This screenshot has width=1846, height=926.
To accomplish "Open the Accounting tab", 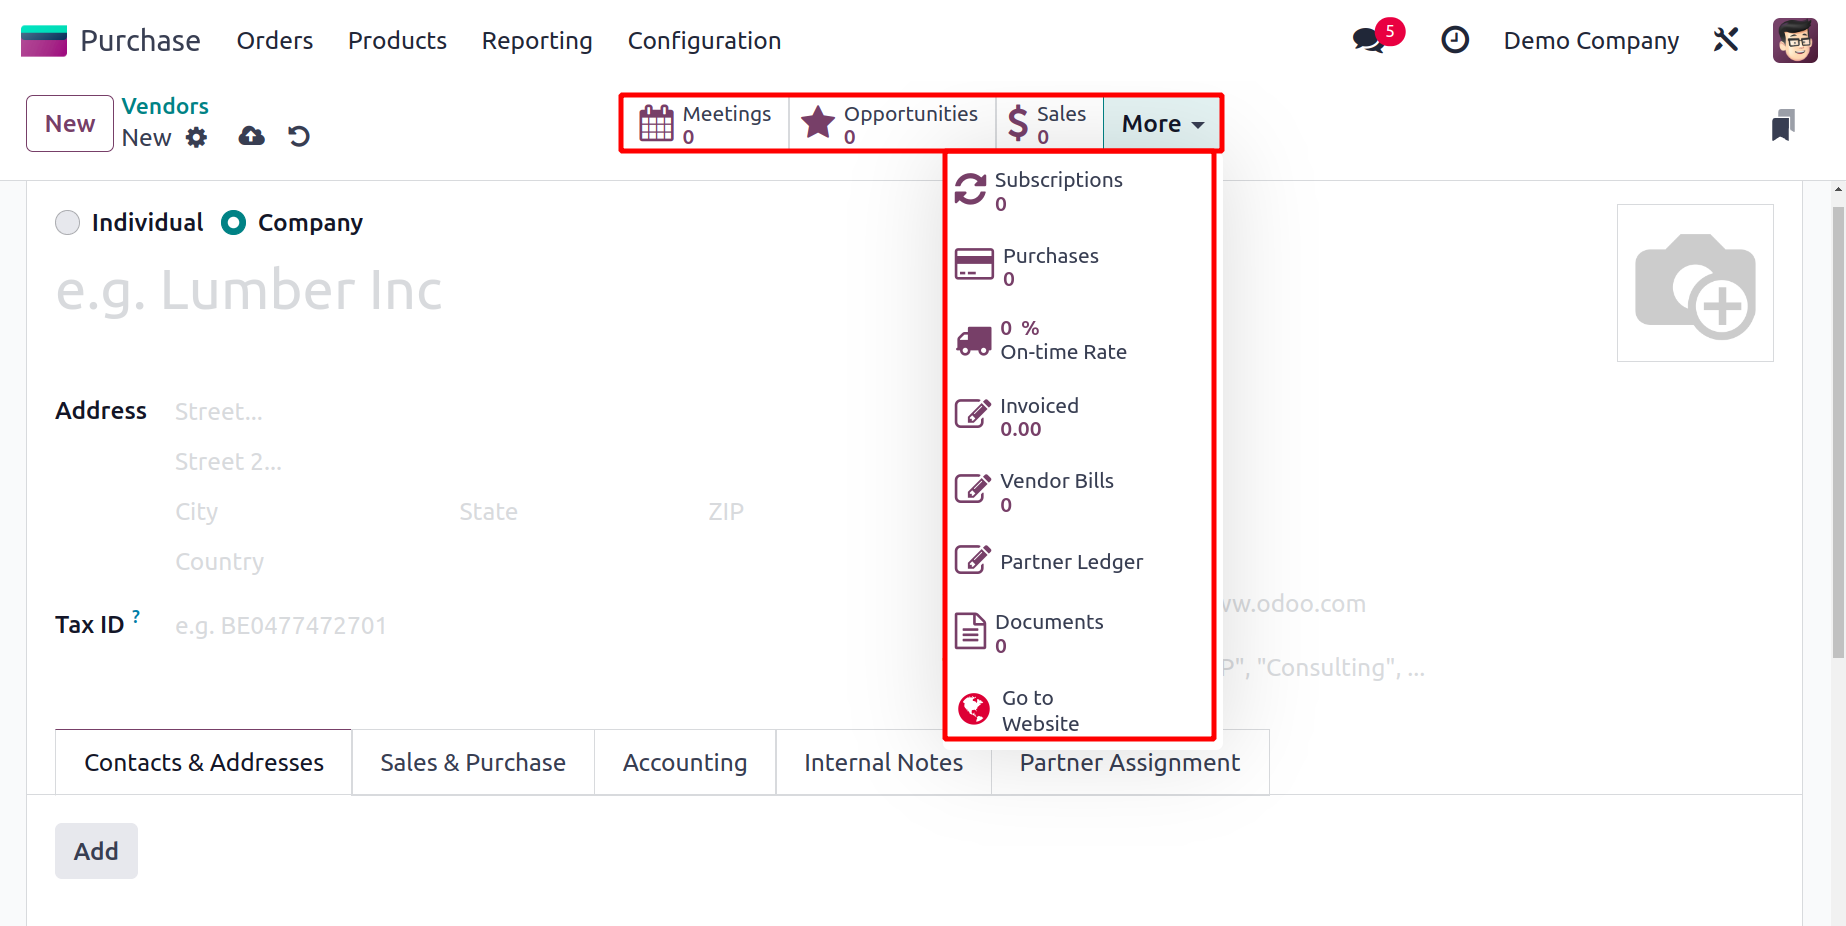I will (x=685, y=762).
